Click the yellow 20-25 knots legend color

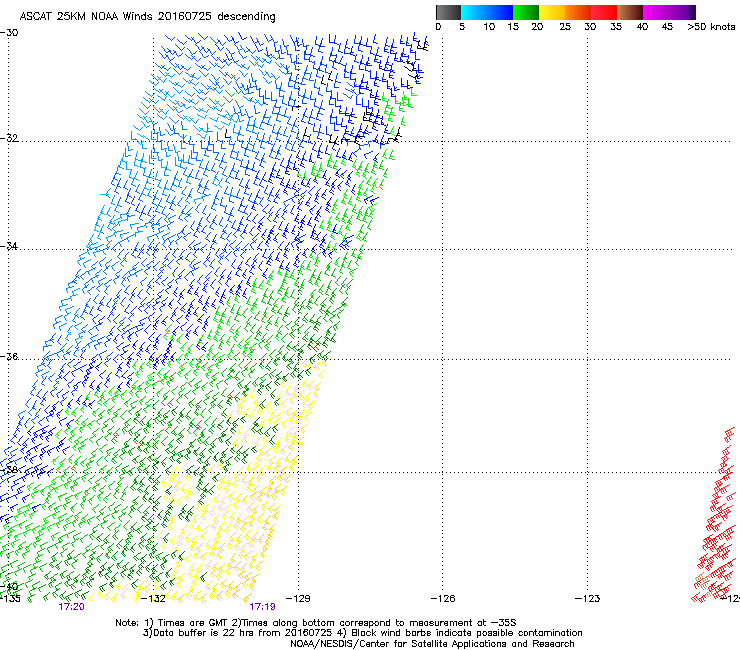pyautogui.click(x=552, y=12)
